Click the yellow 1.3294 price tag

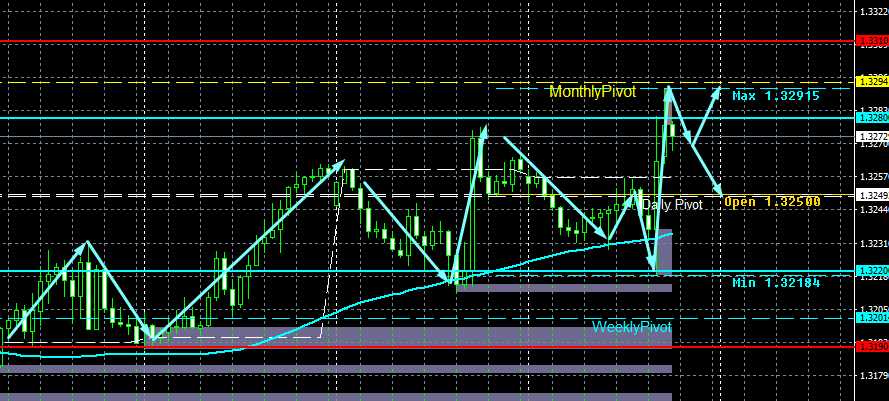[872, 82]
